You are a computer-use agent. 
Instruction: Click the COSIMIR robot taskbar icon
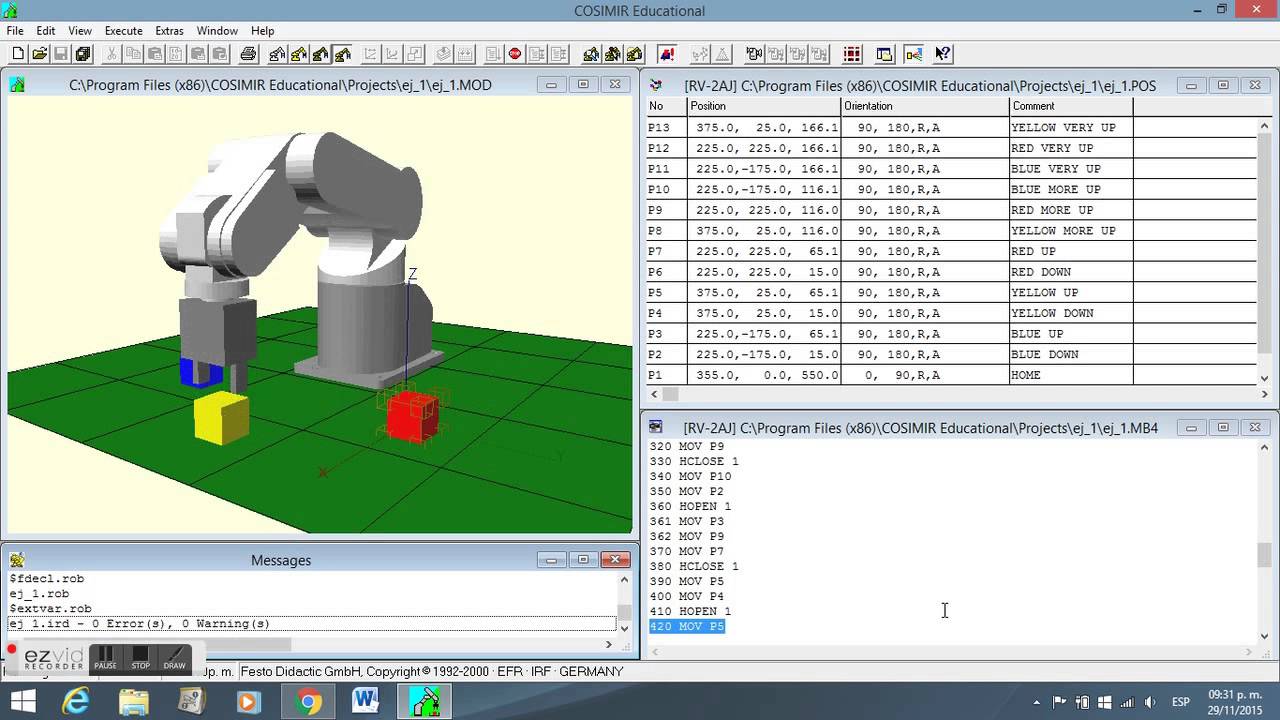pyautogui.click(x=425, y=702)
